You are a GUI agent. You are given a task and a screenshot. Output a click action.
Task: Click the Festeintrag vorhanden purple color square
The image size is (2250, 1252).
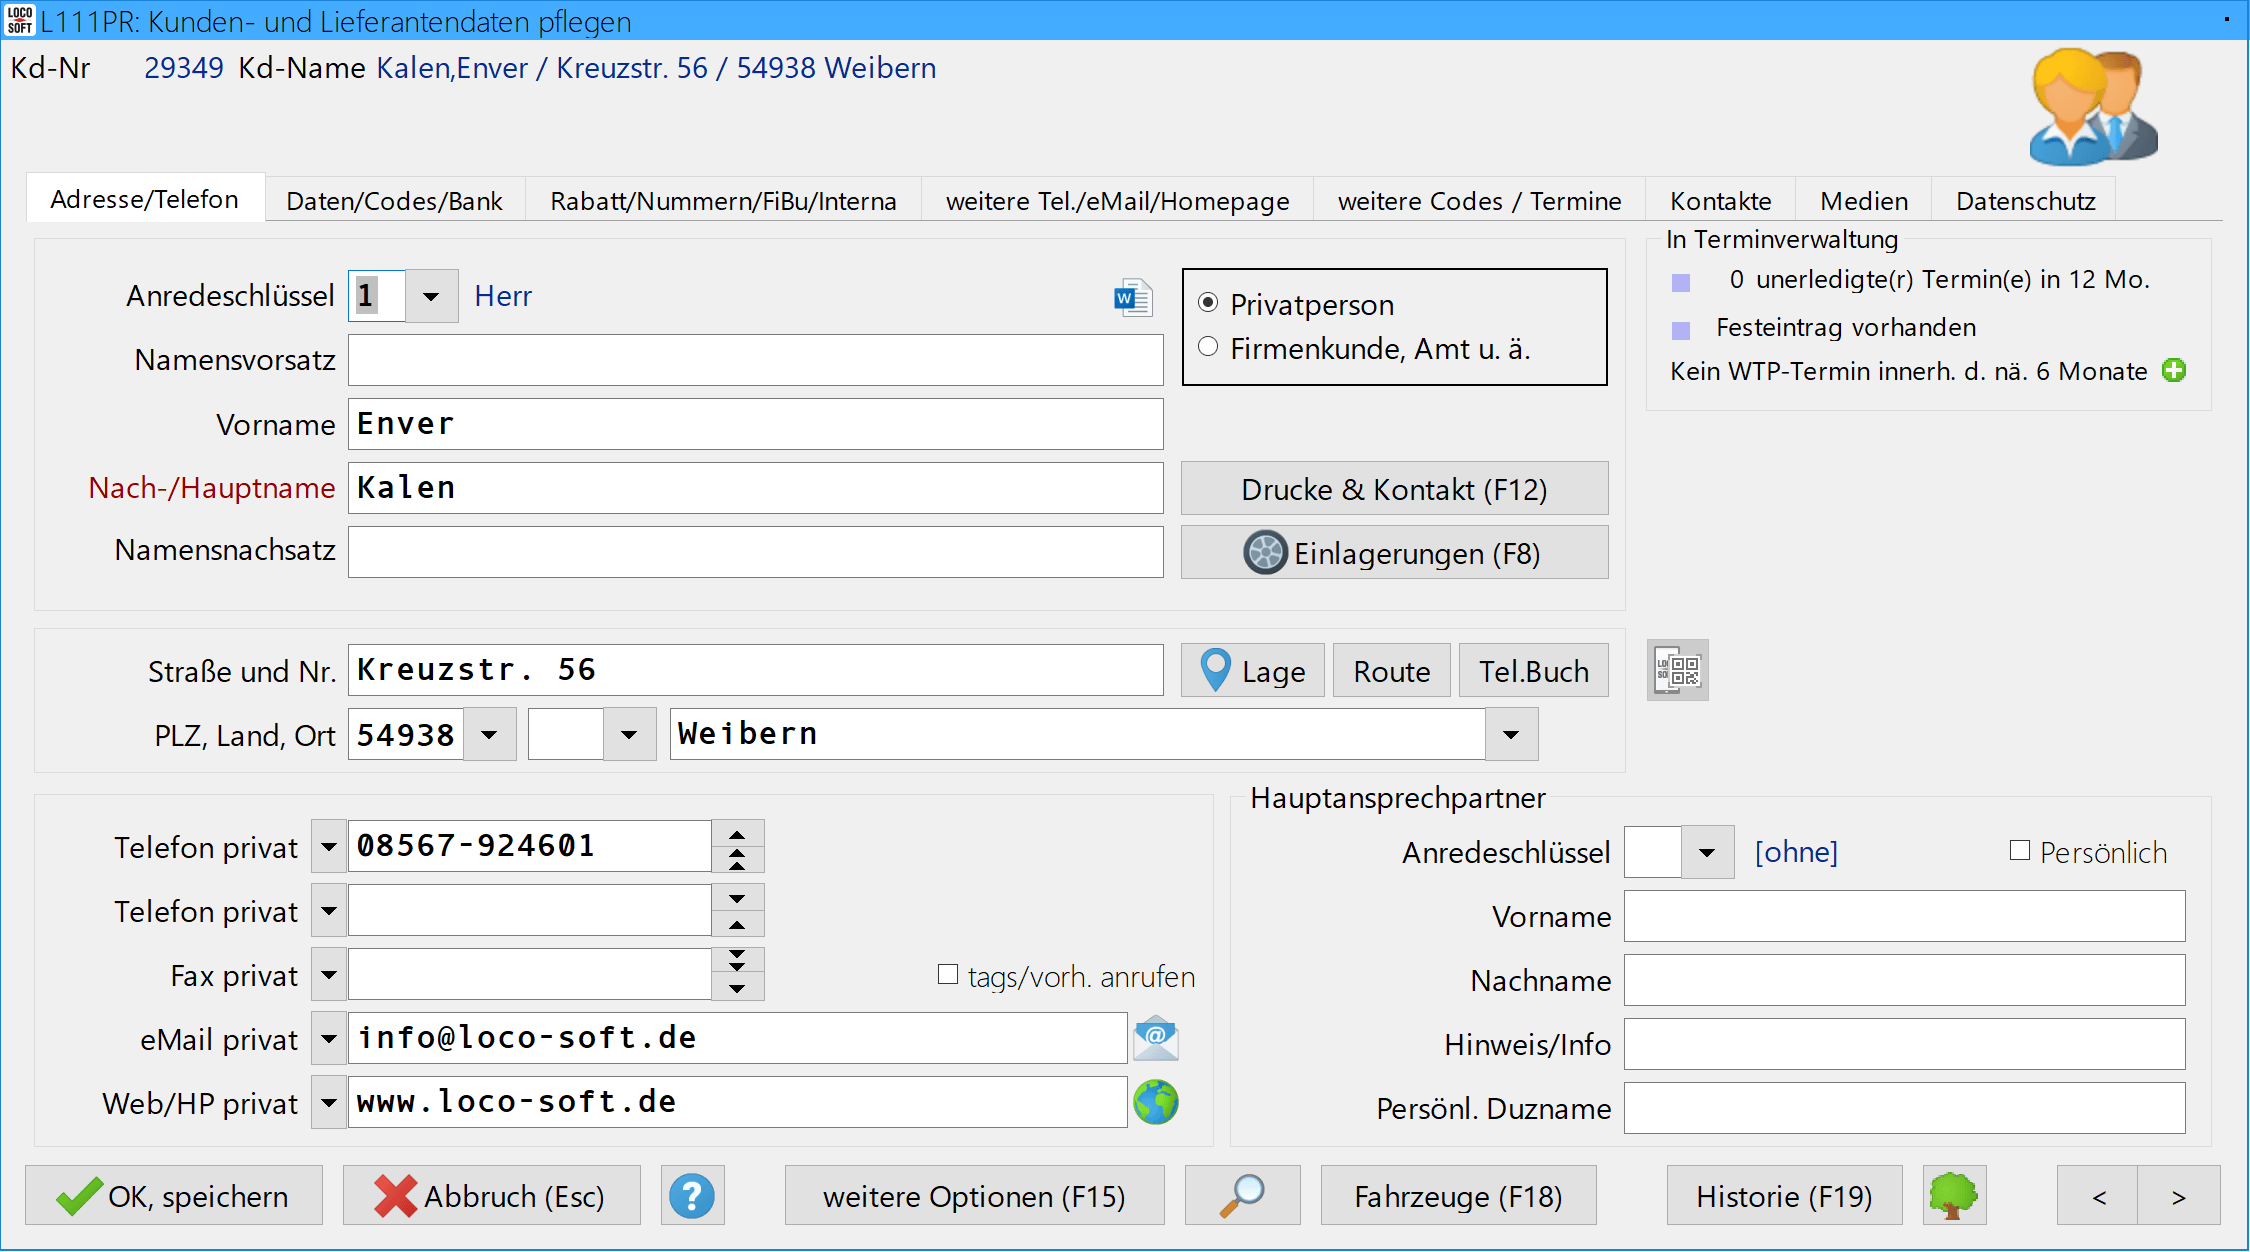1681,330
